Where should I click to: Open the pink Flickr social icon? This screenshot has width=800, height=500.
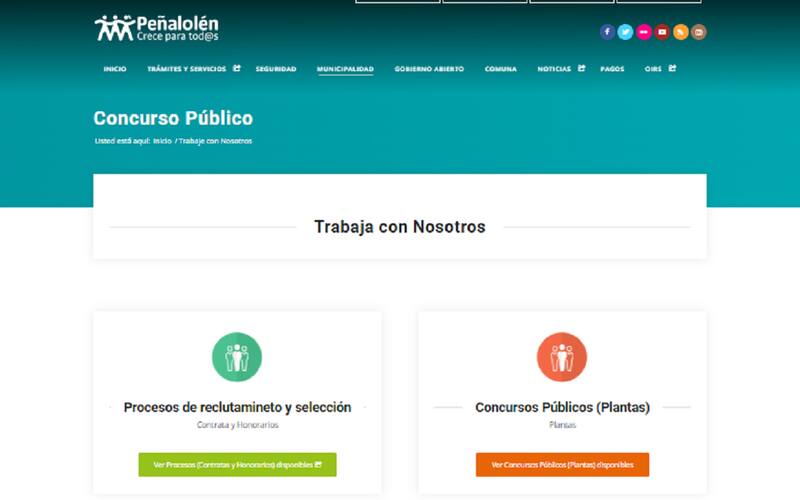644,32
